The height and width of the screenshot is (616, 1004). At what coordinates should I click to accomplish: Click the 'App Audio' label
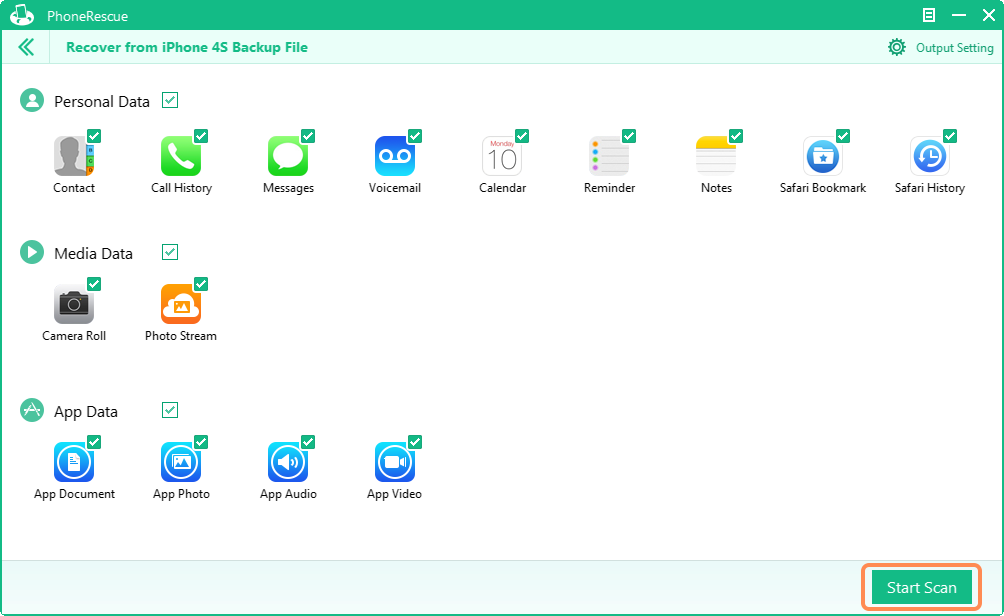click(x=288, y=494)
